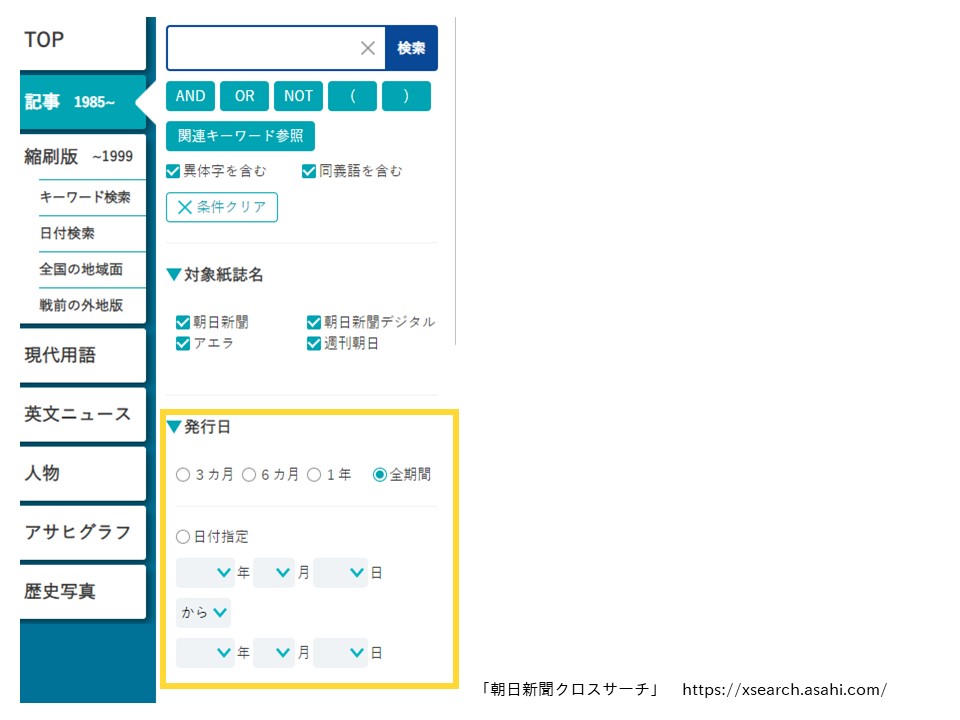Screen dimensions: 960x720
Task: Select the 記事 1985~ tab
Action: pyautogui.click(x=83, y=102)
